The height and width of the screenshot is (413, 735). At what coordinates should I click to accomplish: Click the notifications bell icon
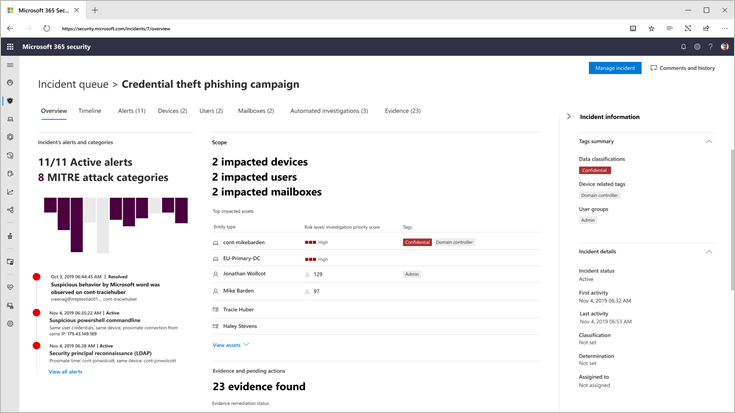click(x=684, y=46)
